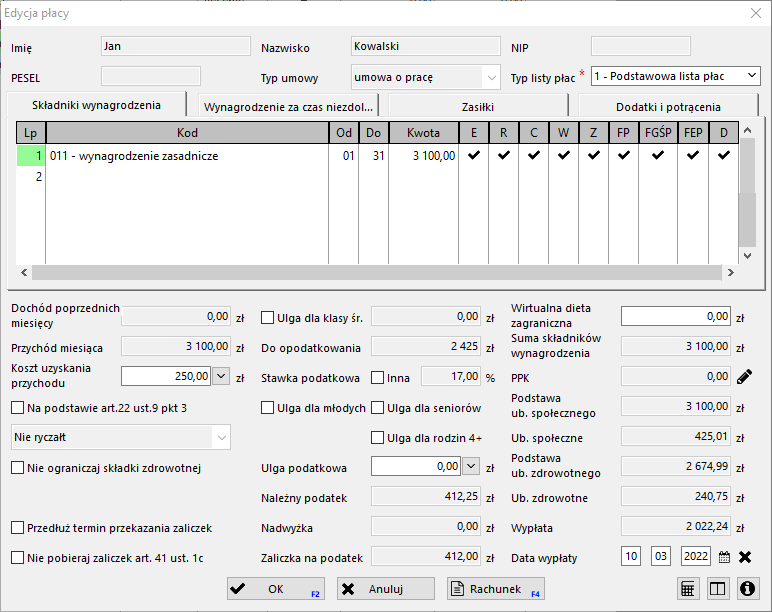The height and width of the screenshot is (612, 772).
Task: Open calendar picker for Data wypłaty
Action: 725,557
